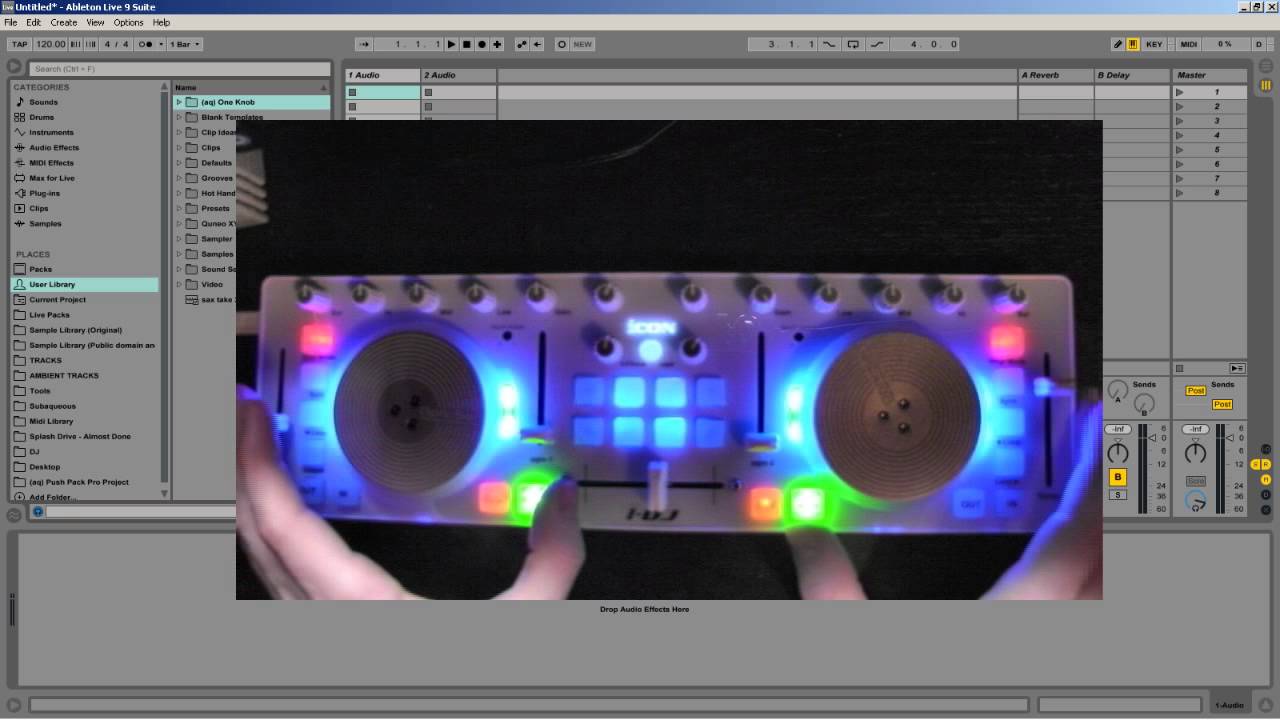Click the TAP tempo button
This screenshot has width=1280, height=720.
click(19, 44)
